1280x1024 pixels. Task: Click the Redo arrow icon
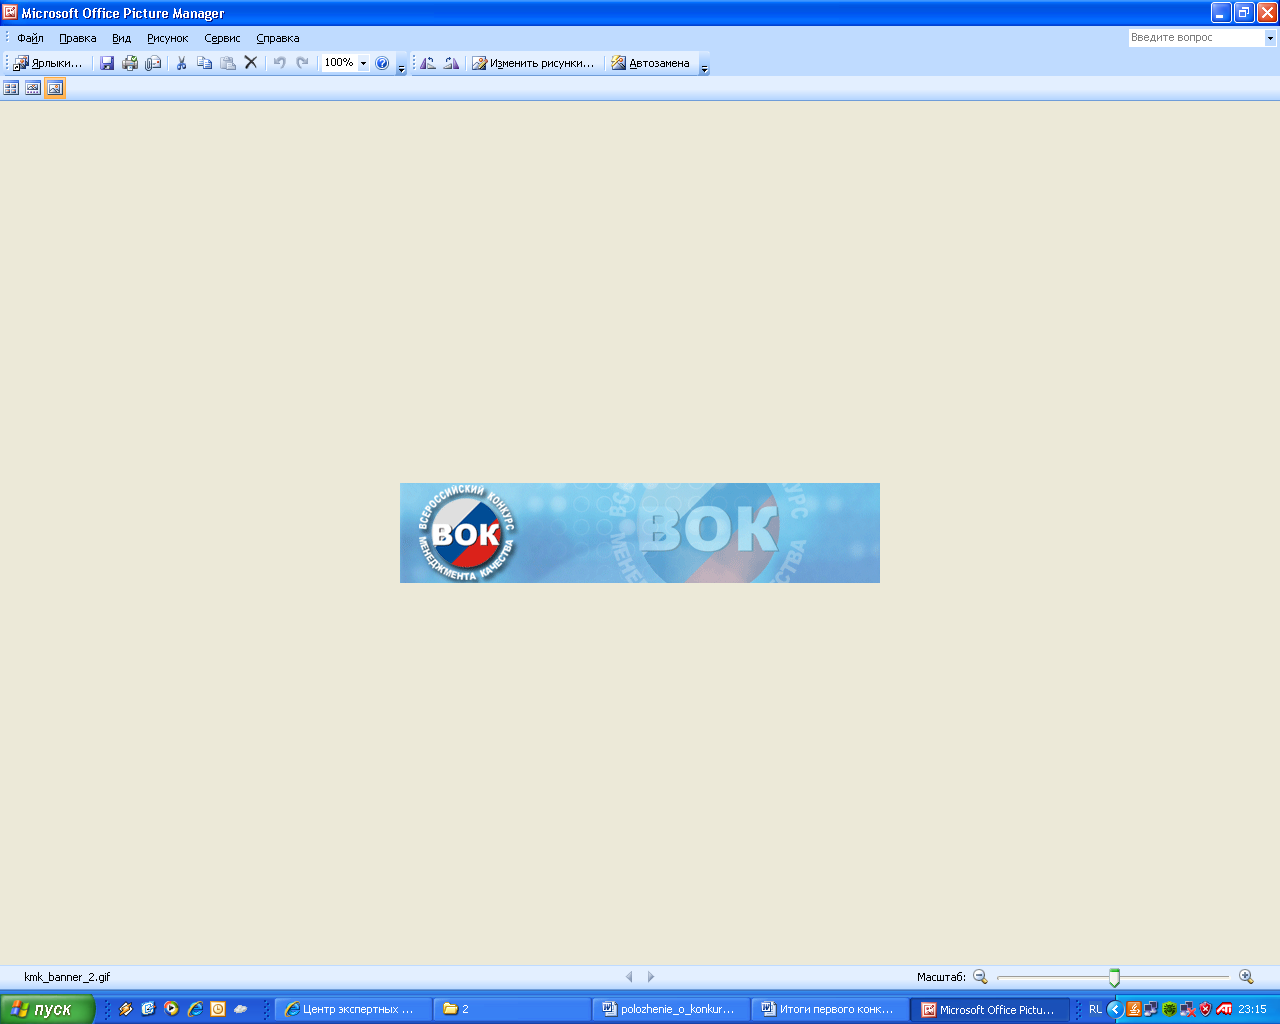coord(303,63)
